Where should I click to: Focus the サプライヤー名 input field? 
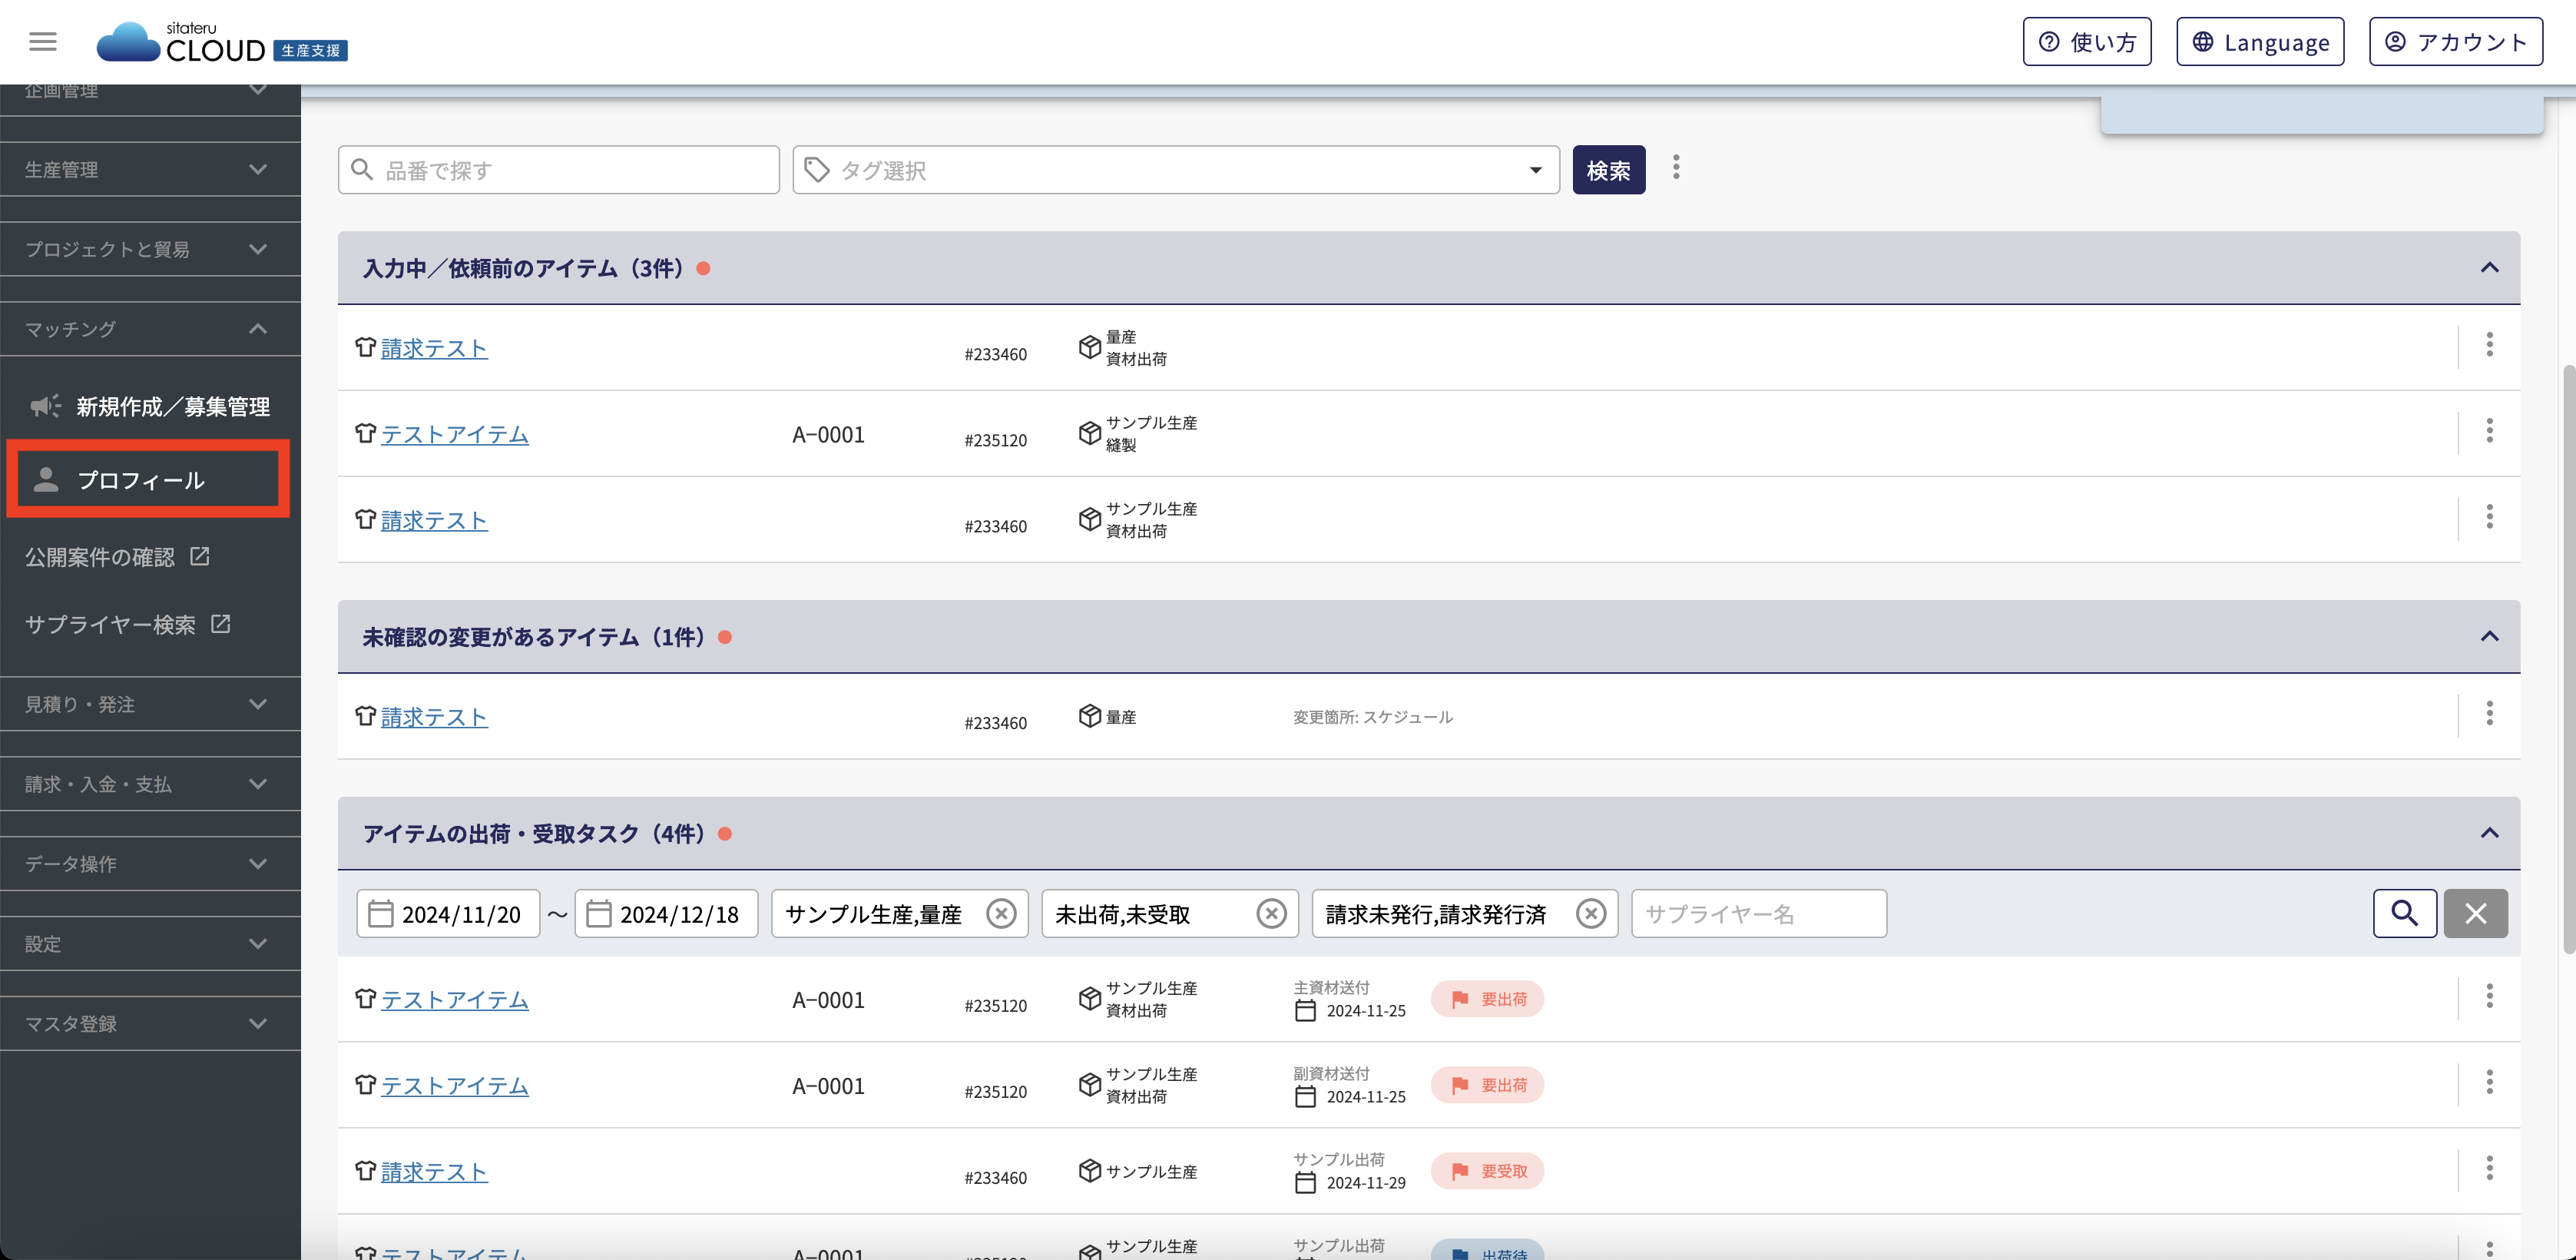click(1759, 914)
